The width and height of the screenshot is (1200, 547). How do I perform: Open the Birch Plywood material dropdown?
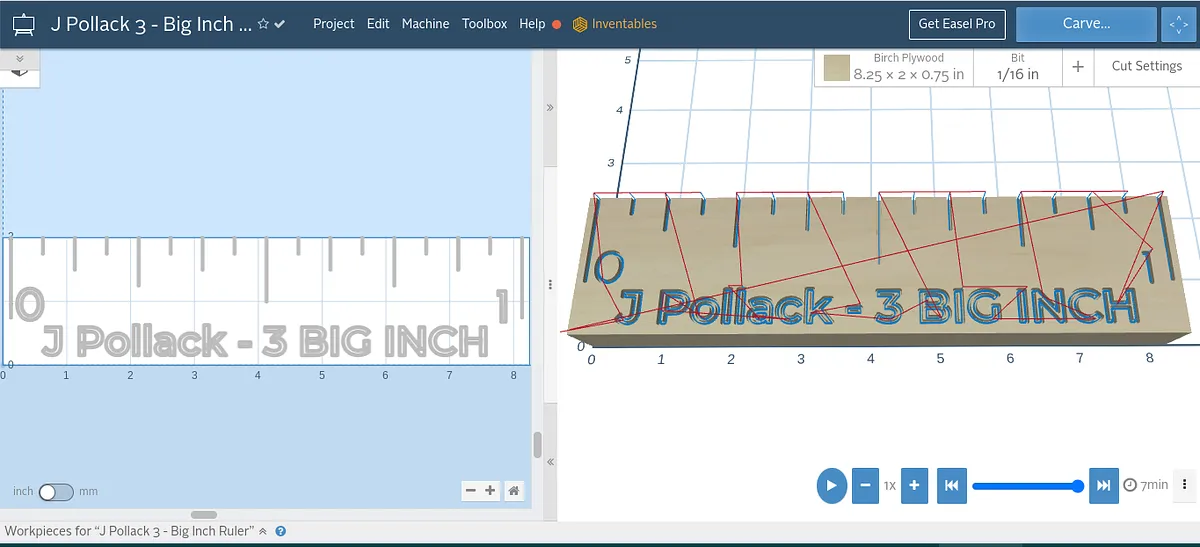894,67
